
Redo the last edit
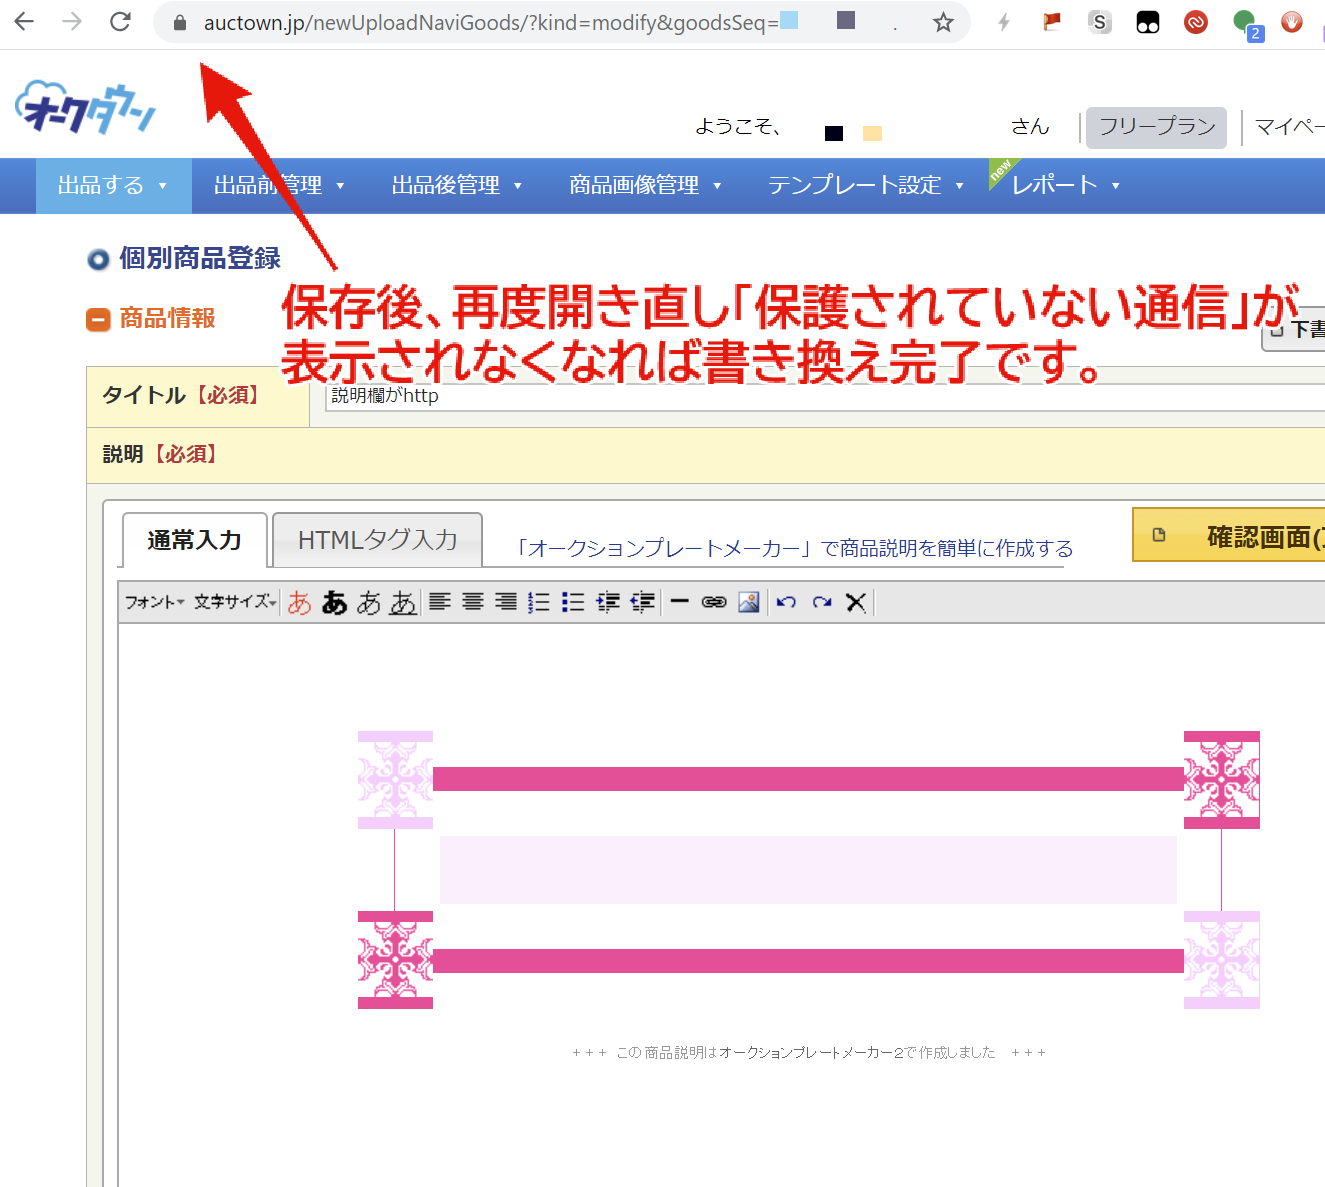(x=822, y=602)
